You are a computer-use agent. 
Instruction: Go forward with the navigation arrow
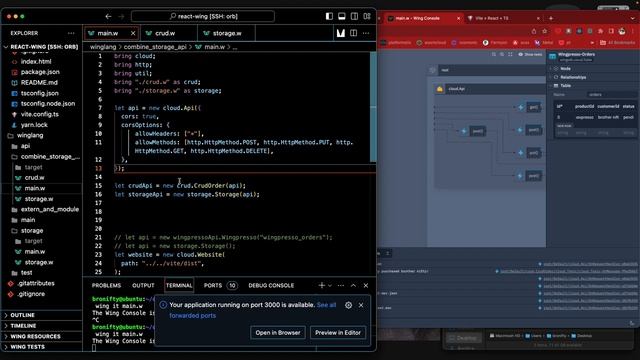click(x=121, y=16)
